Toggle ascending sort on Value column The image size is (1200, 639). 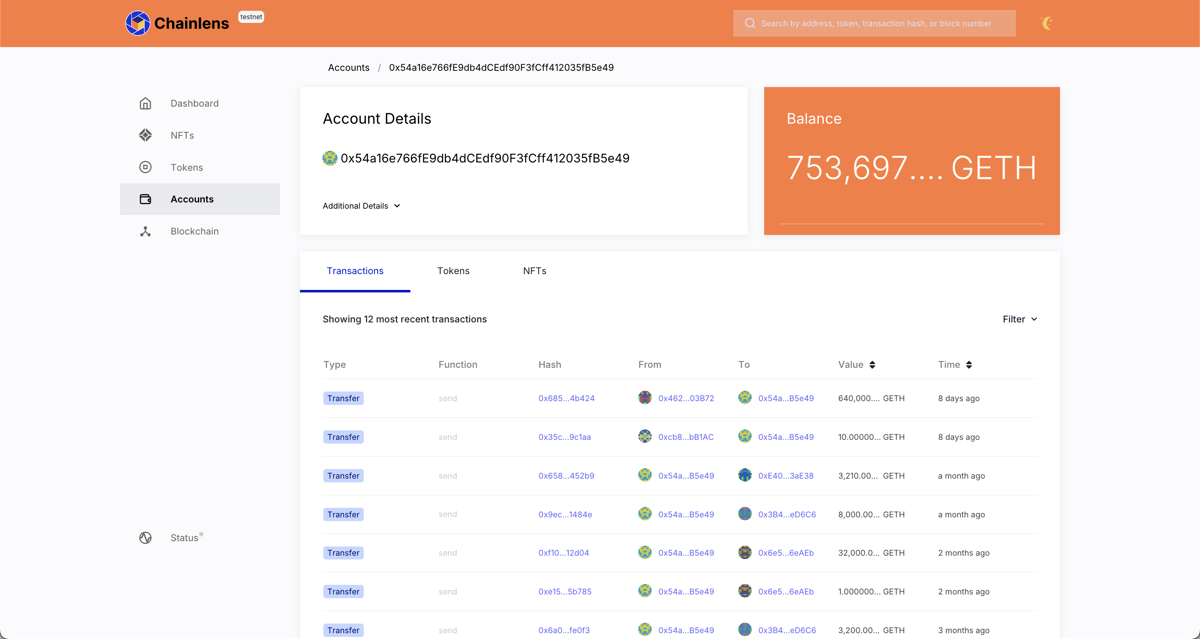click(x=874, y=364)
